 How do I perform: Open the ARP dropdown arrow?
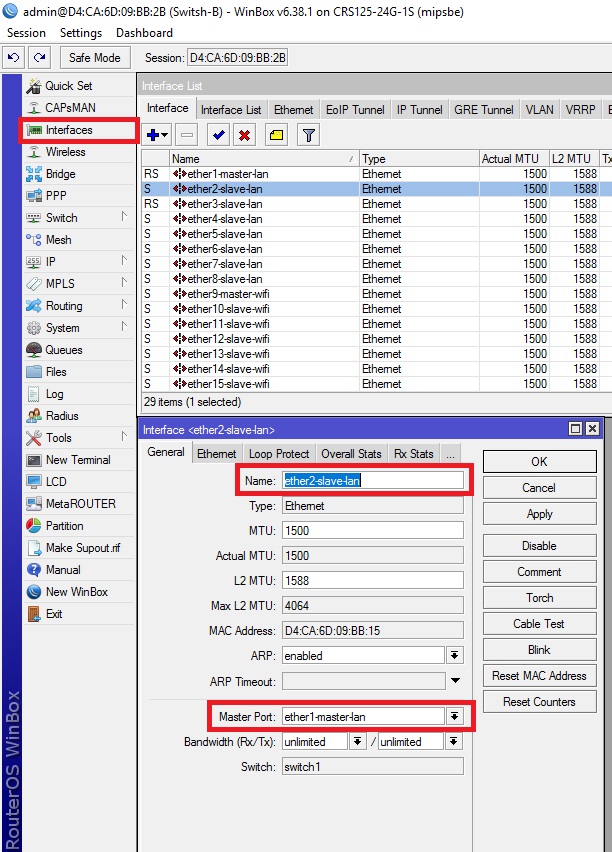454,656
